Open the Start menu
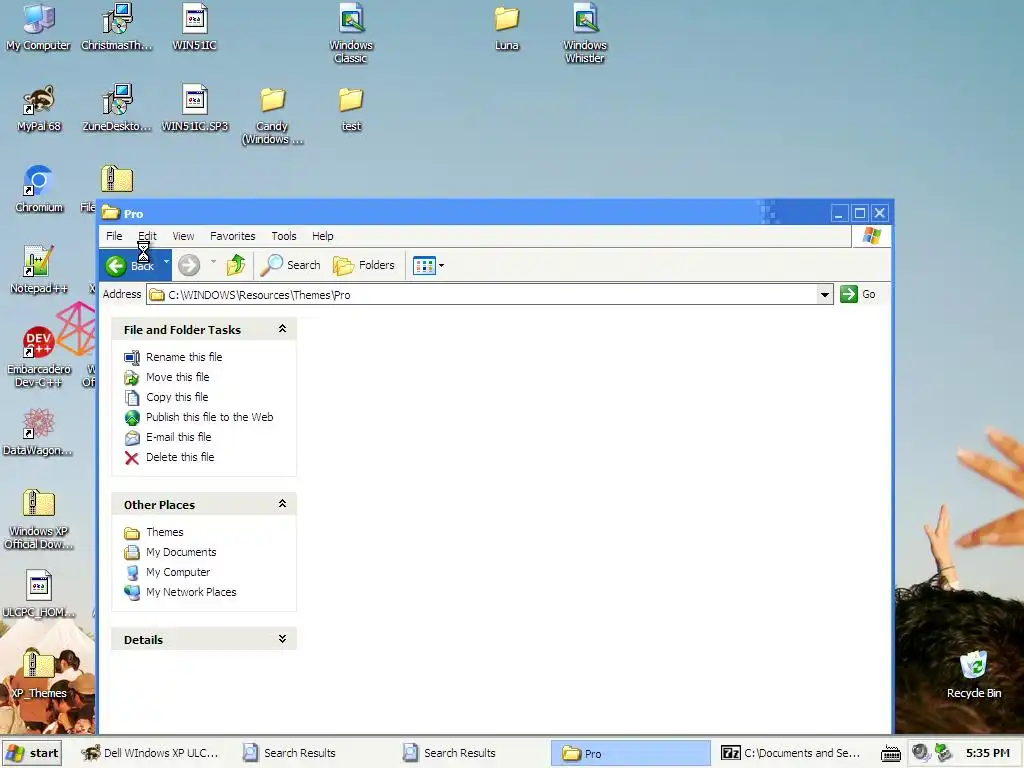This screenshot has height=768, width=1024. pos(31,753)
